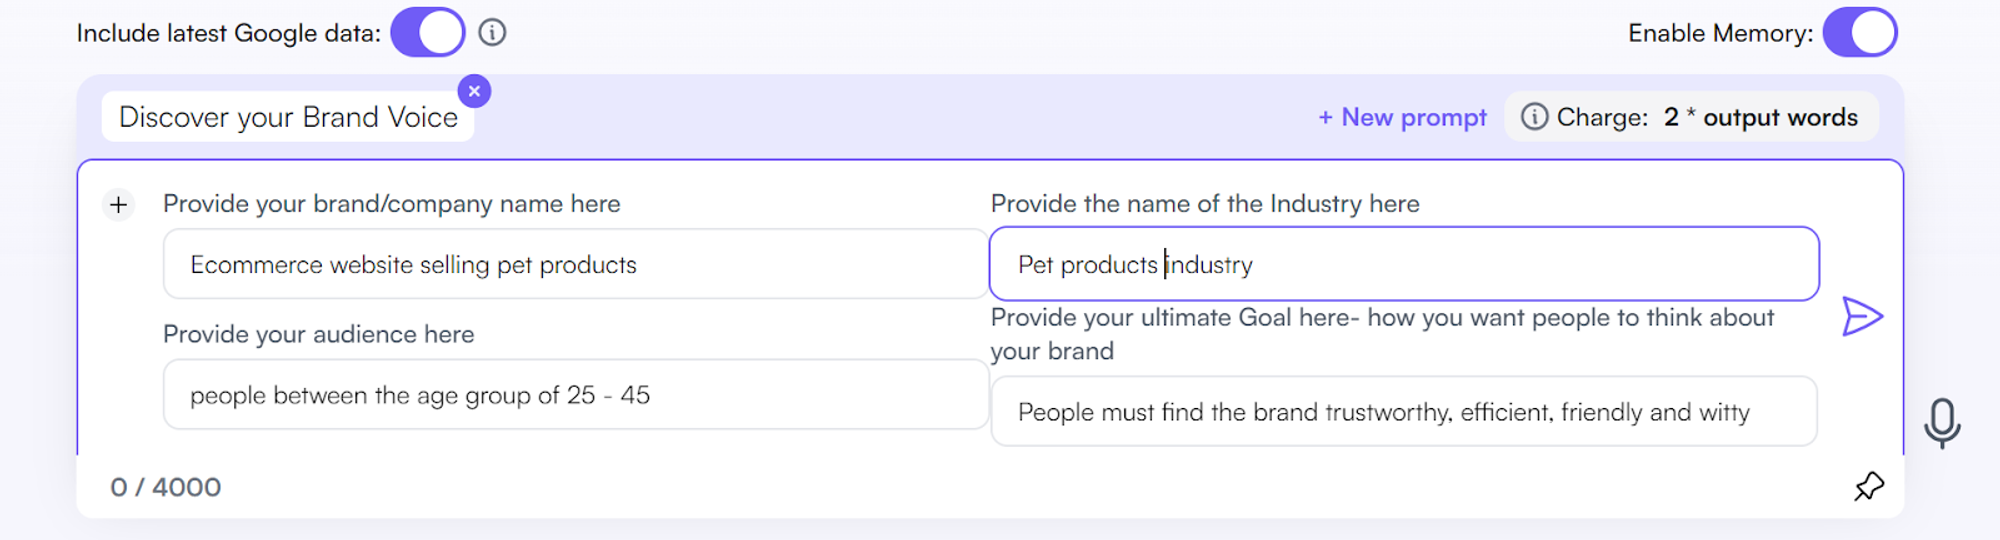
Task: Click the Provide your brand/company name label
Action: coord(391,204)
